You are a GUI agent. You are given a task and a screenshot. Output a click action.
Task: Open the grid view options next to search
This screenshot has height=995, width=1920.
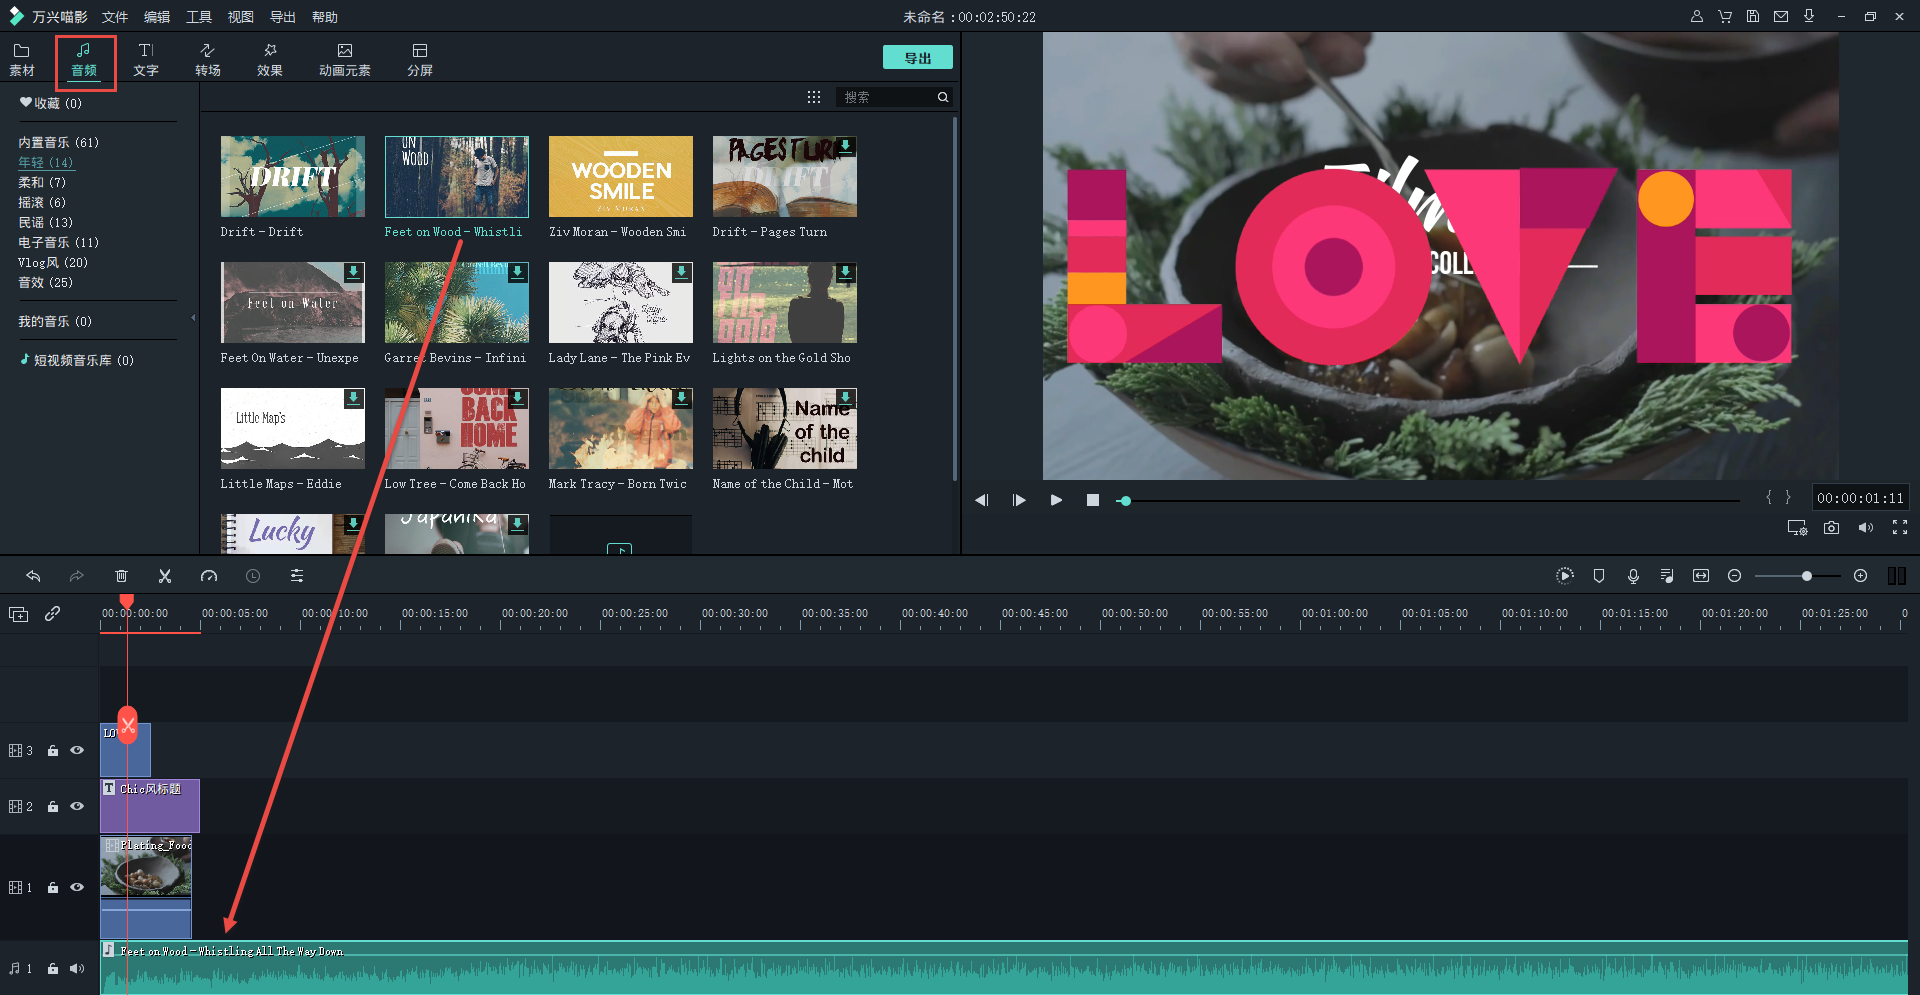[x=814, y=97]
